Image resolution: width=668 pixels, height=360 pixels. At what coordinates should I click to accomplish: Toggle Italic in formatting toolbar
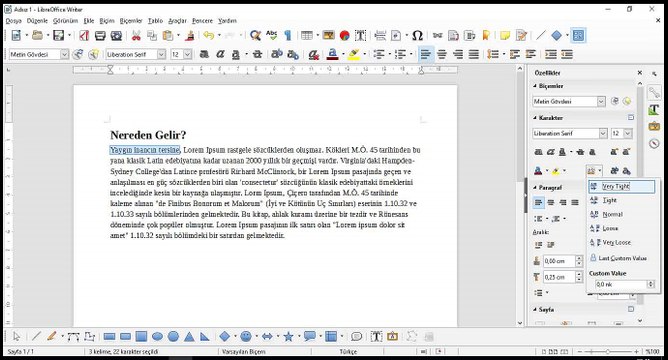[220, 55]
